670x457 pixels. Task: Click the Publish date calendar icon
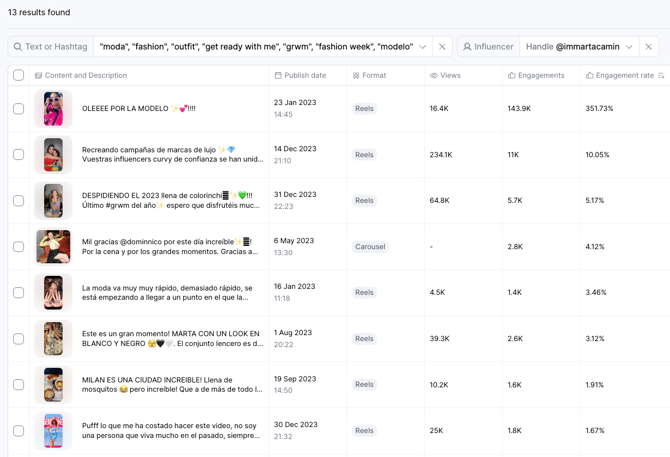(x=278, y=76)
